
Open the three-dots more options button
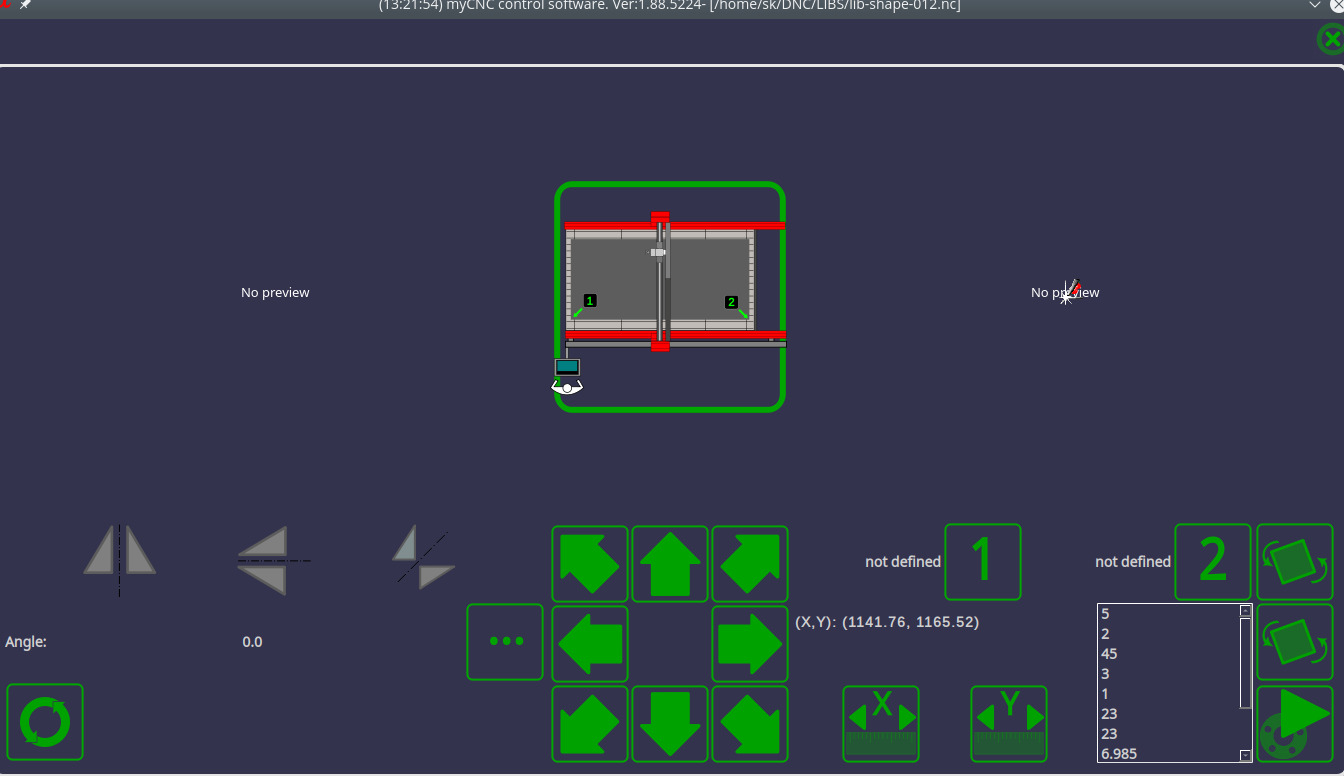505,642
